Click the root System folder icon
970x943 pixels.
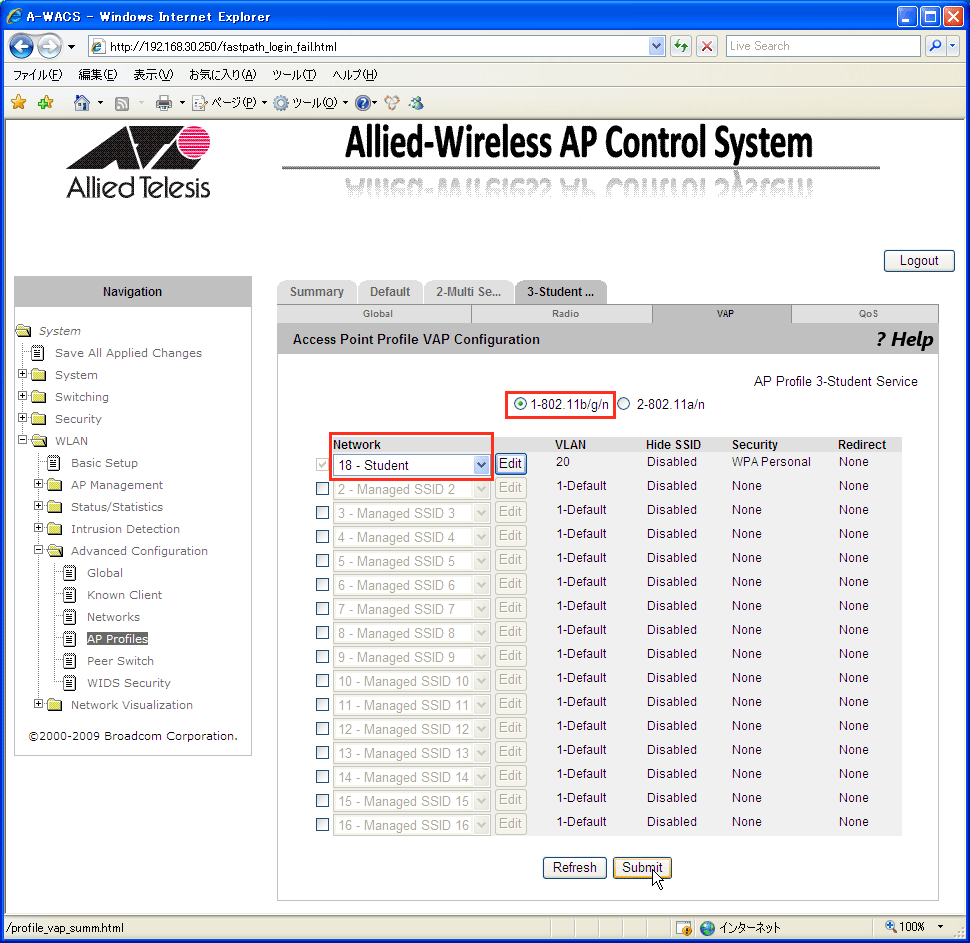[24, 330]
